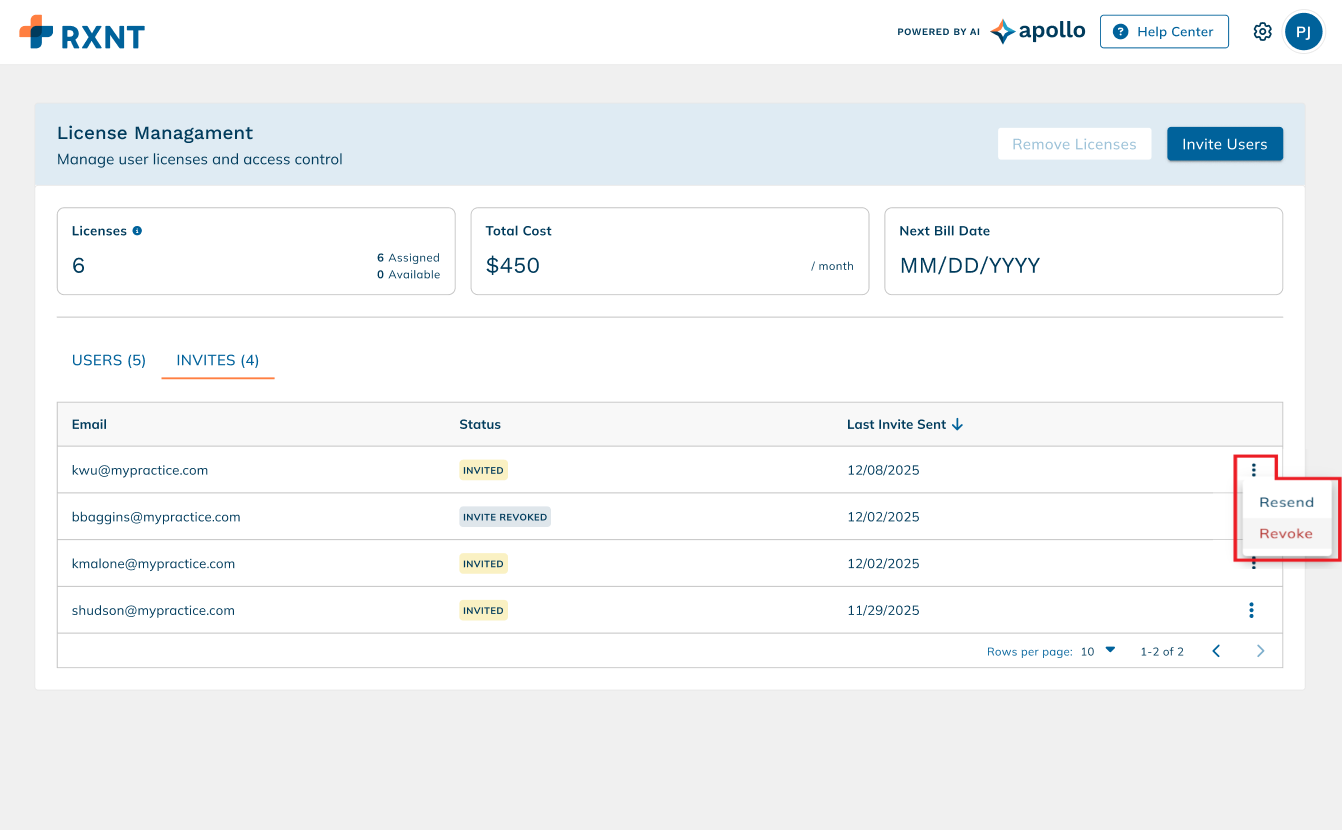Open kebab menu for kwu@mypractice.com

coord(1254,469)
